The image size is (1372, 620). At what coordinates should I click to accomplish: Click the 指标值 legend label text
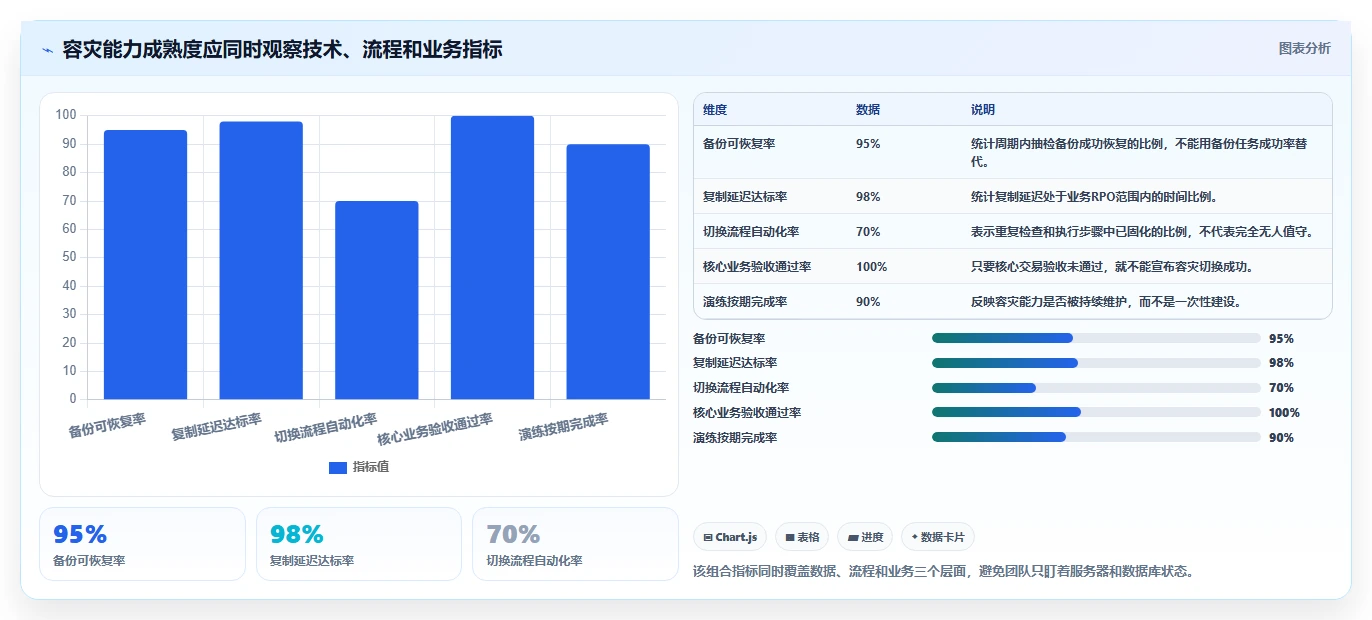371,467
